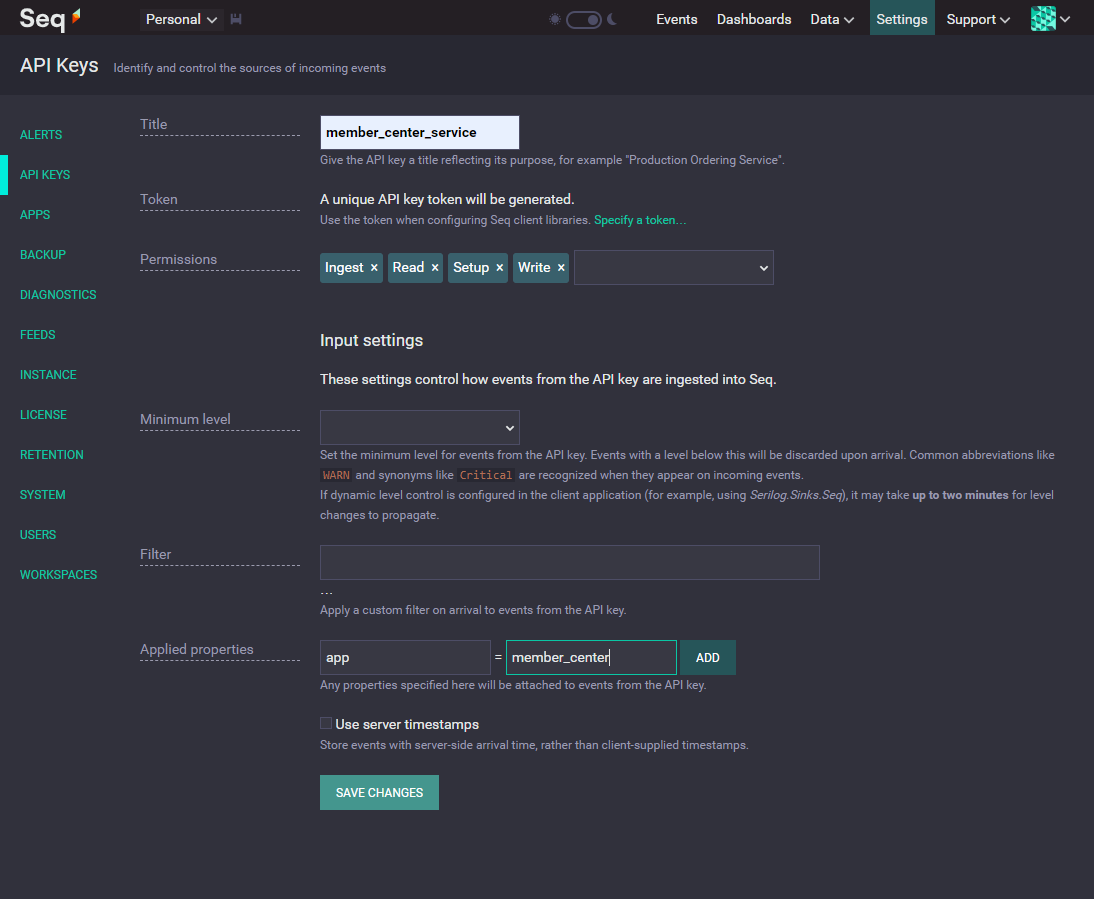Focus the Filter input field

pos(569,563)
